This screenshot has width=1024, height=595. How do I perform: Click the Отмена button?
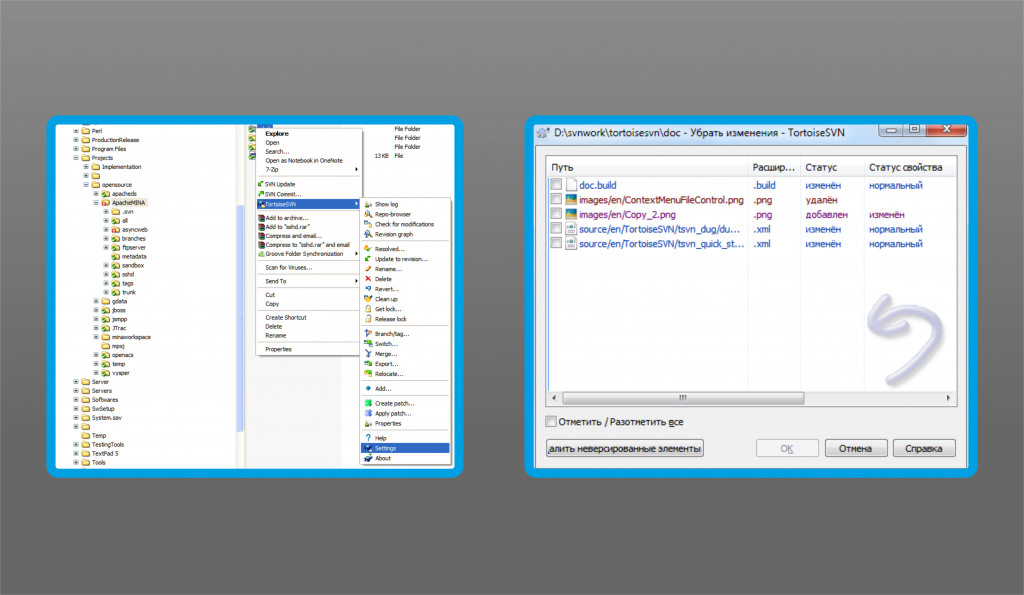[856, 449]
